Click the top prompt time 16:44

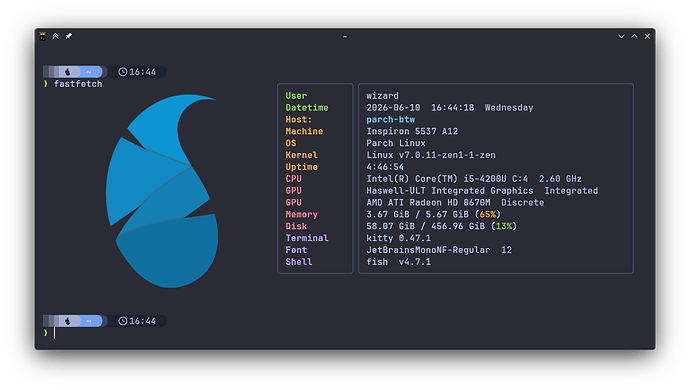point(143,72)
